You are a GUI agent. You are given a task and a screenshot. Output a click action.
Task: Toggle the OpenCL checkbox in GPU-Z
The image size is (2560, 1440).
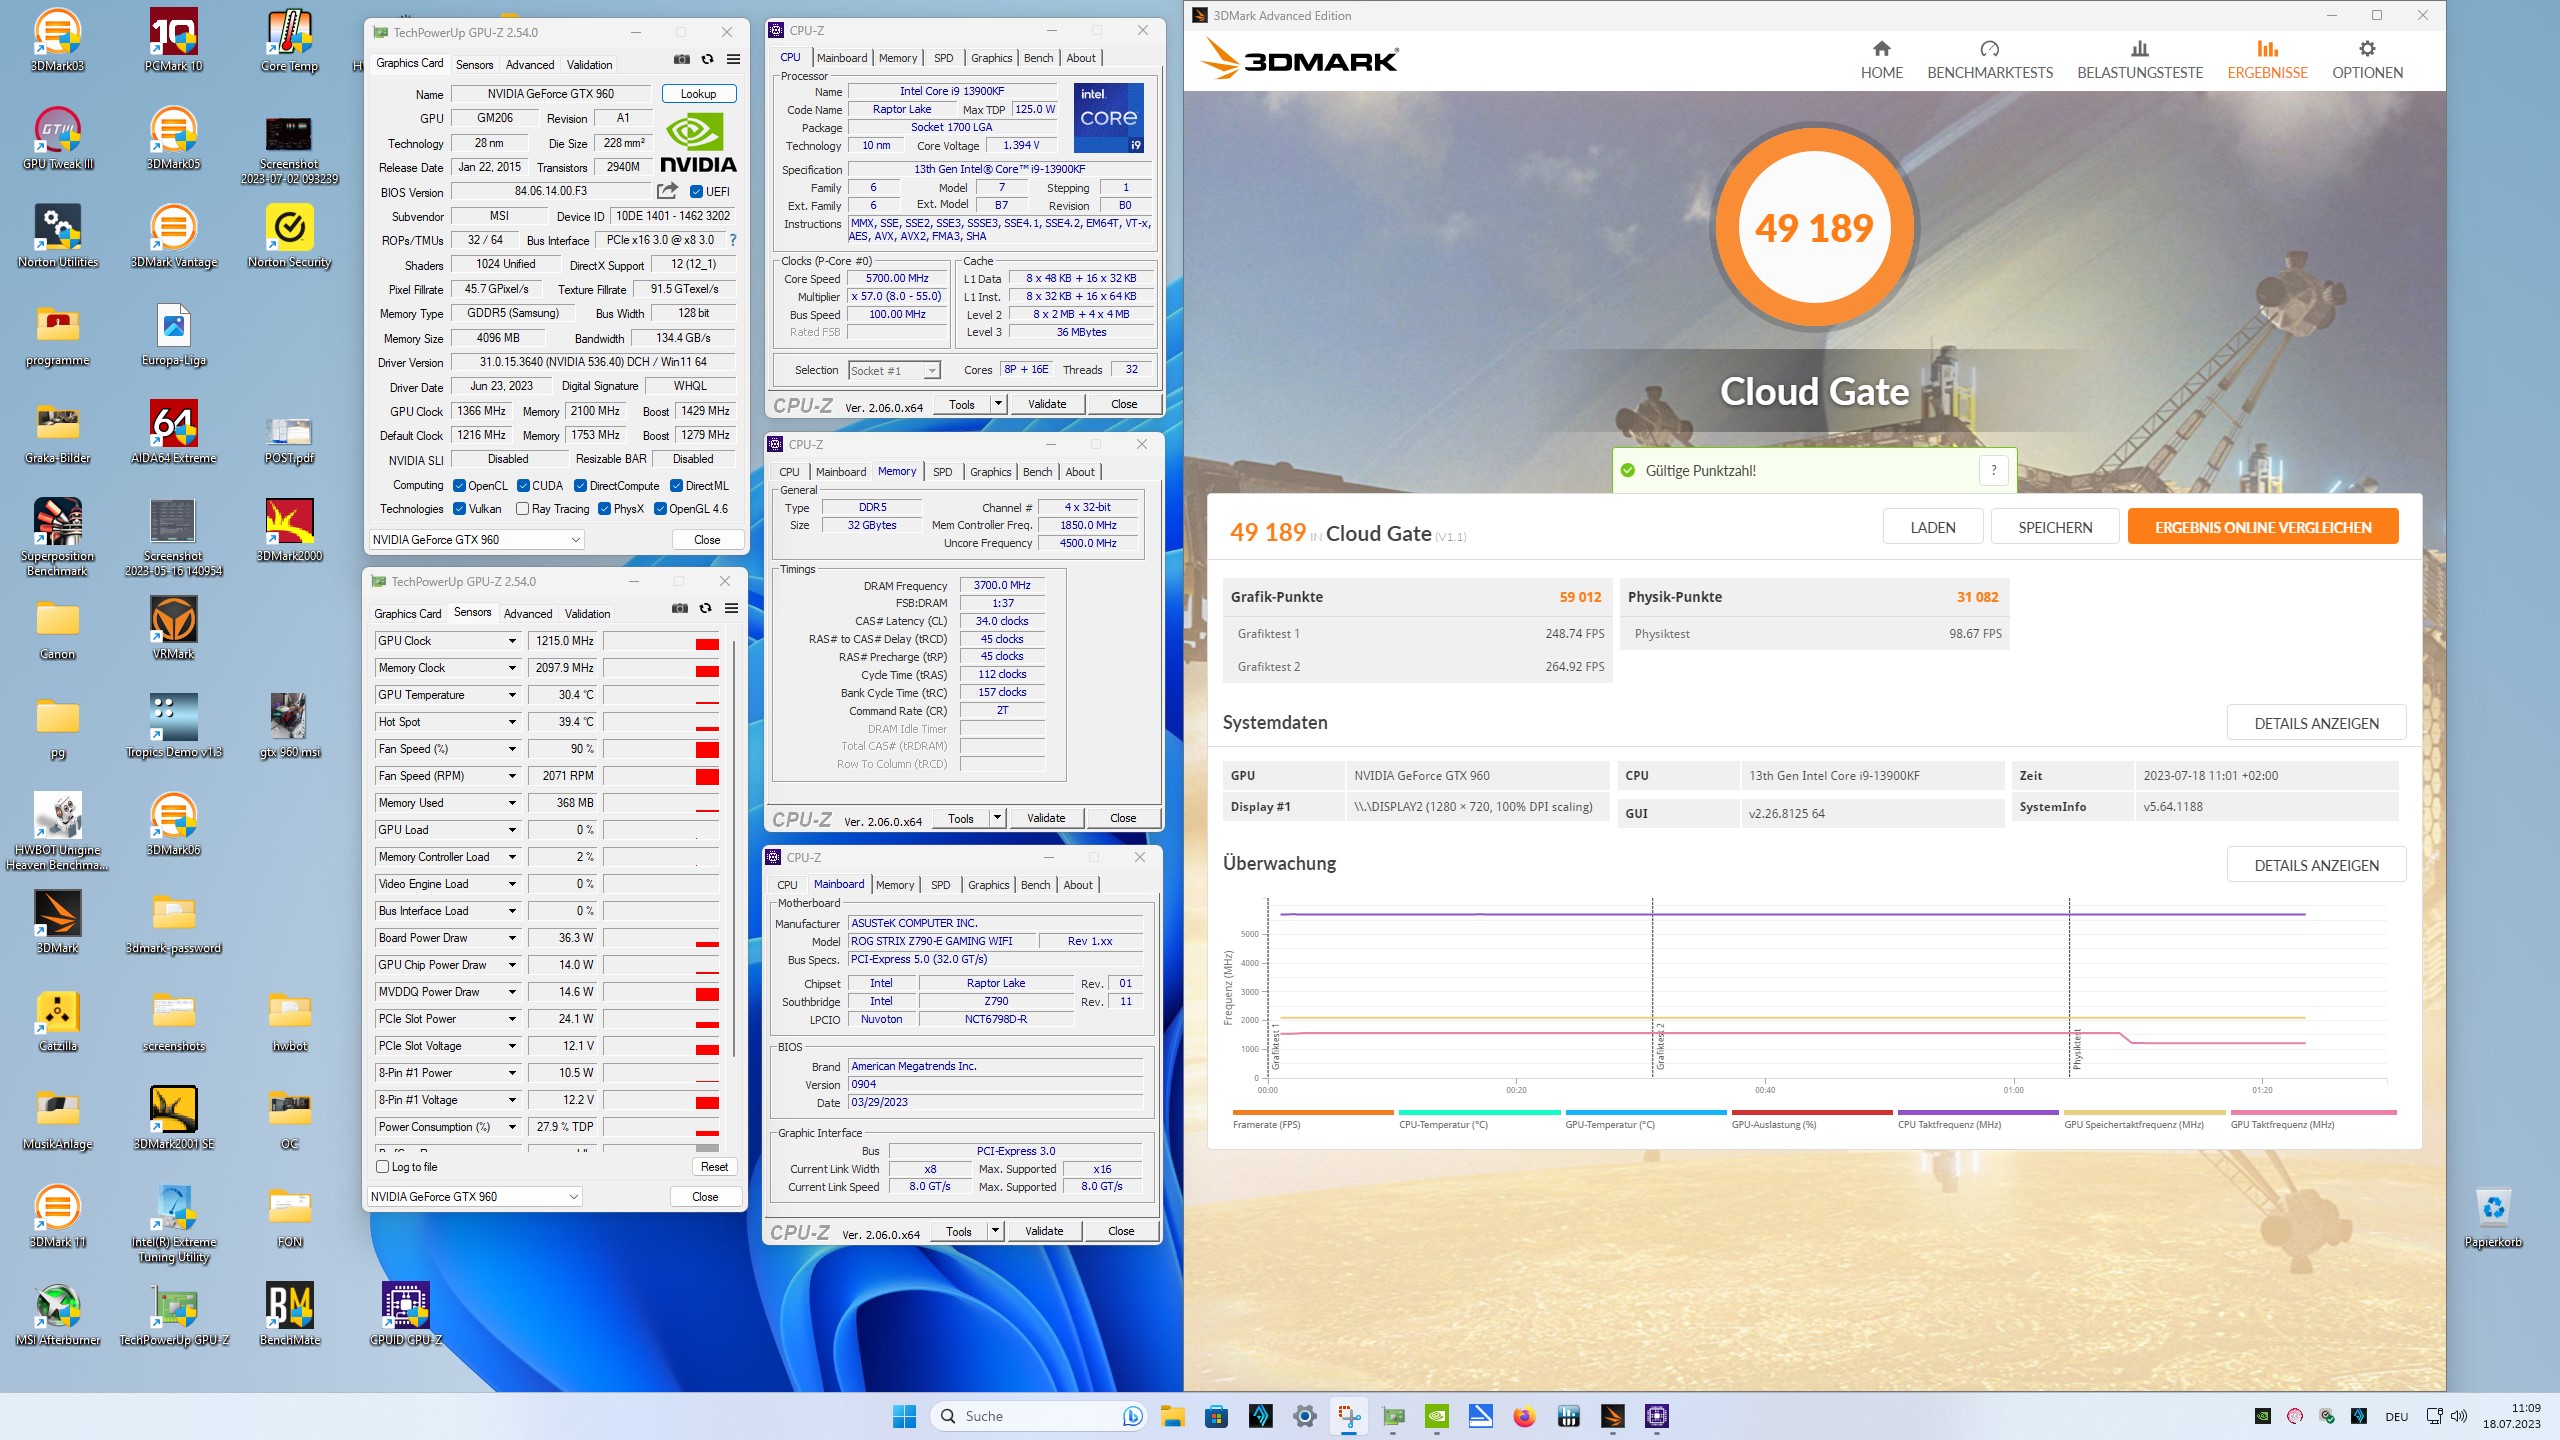459,486
